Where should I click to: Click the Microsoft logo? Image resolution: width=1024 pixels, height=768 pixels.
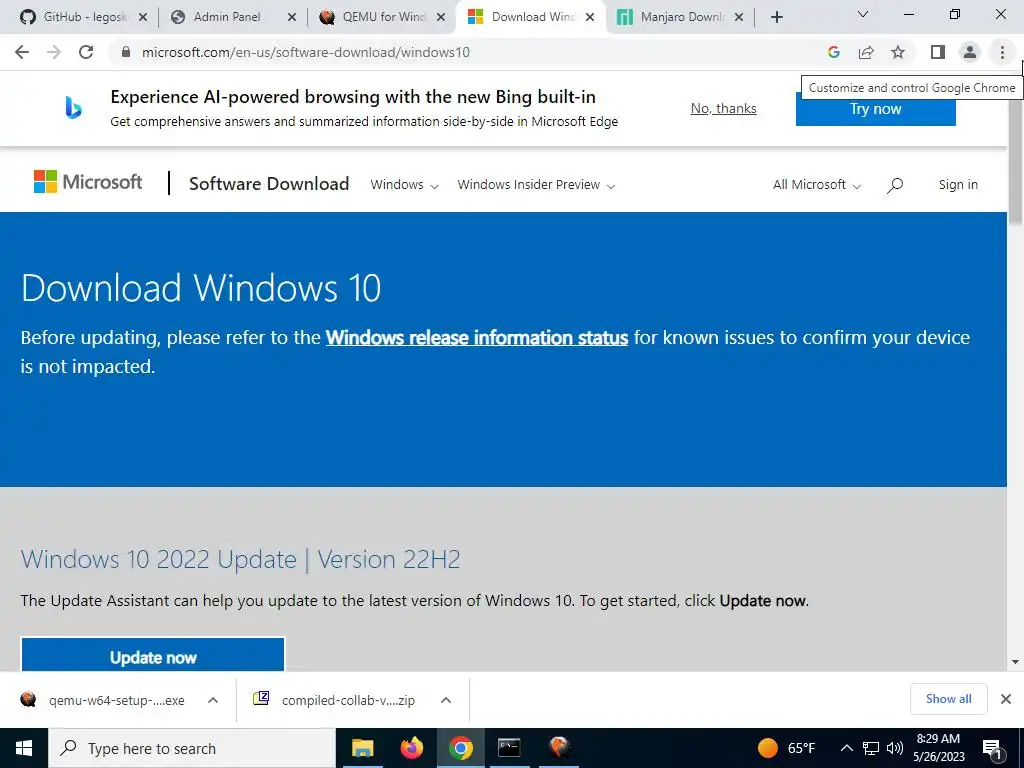tap(88, 182)
